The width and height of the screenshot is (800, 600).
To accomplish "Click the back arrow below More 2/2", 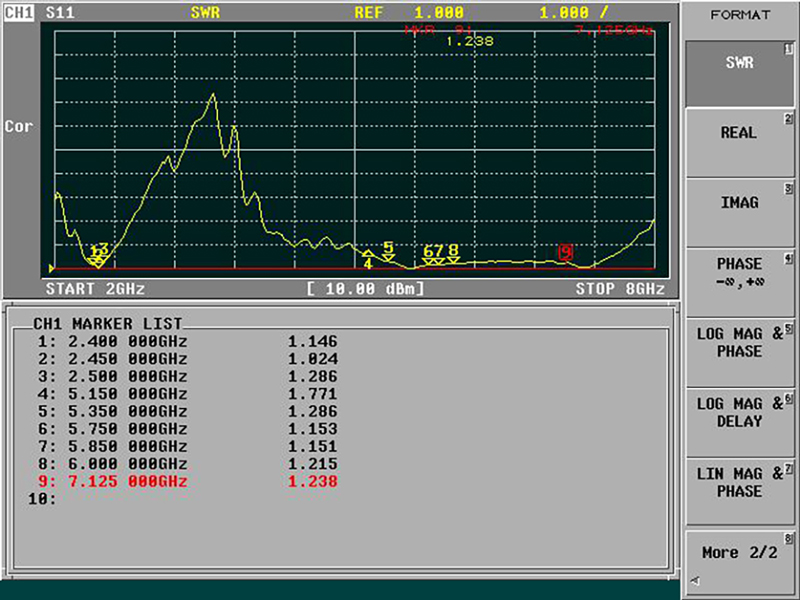I will (x=695, y=581).
